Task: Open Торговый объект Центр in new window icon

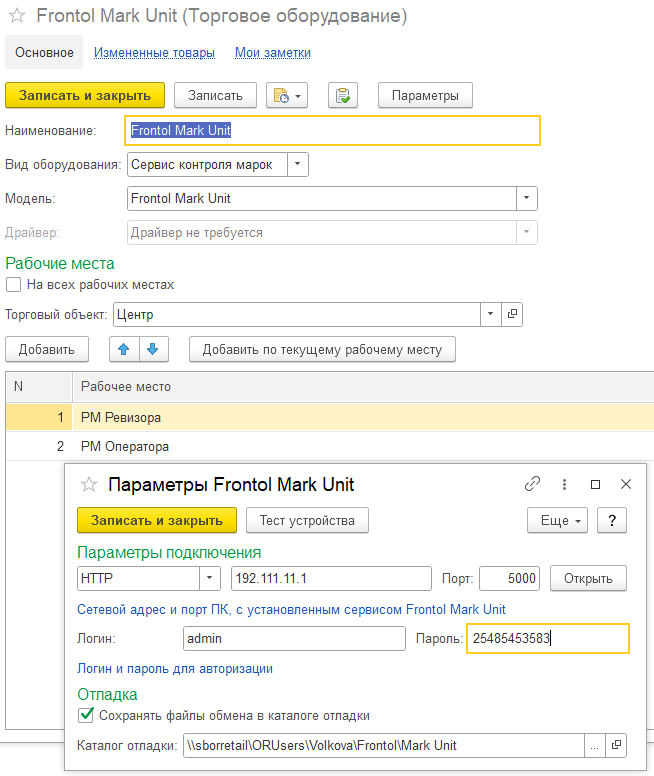Action: point(512,314)
